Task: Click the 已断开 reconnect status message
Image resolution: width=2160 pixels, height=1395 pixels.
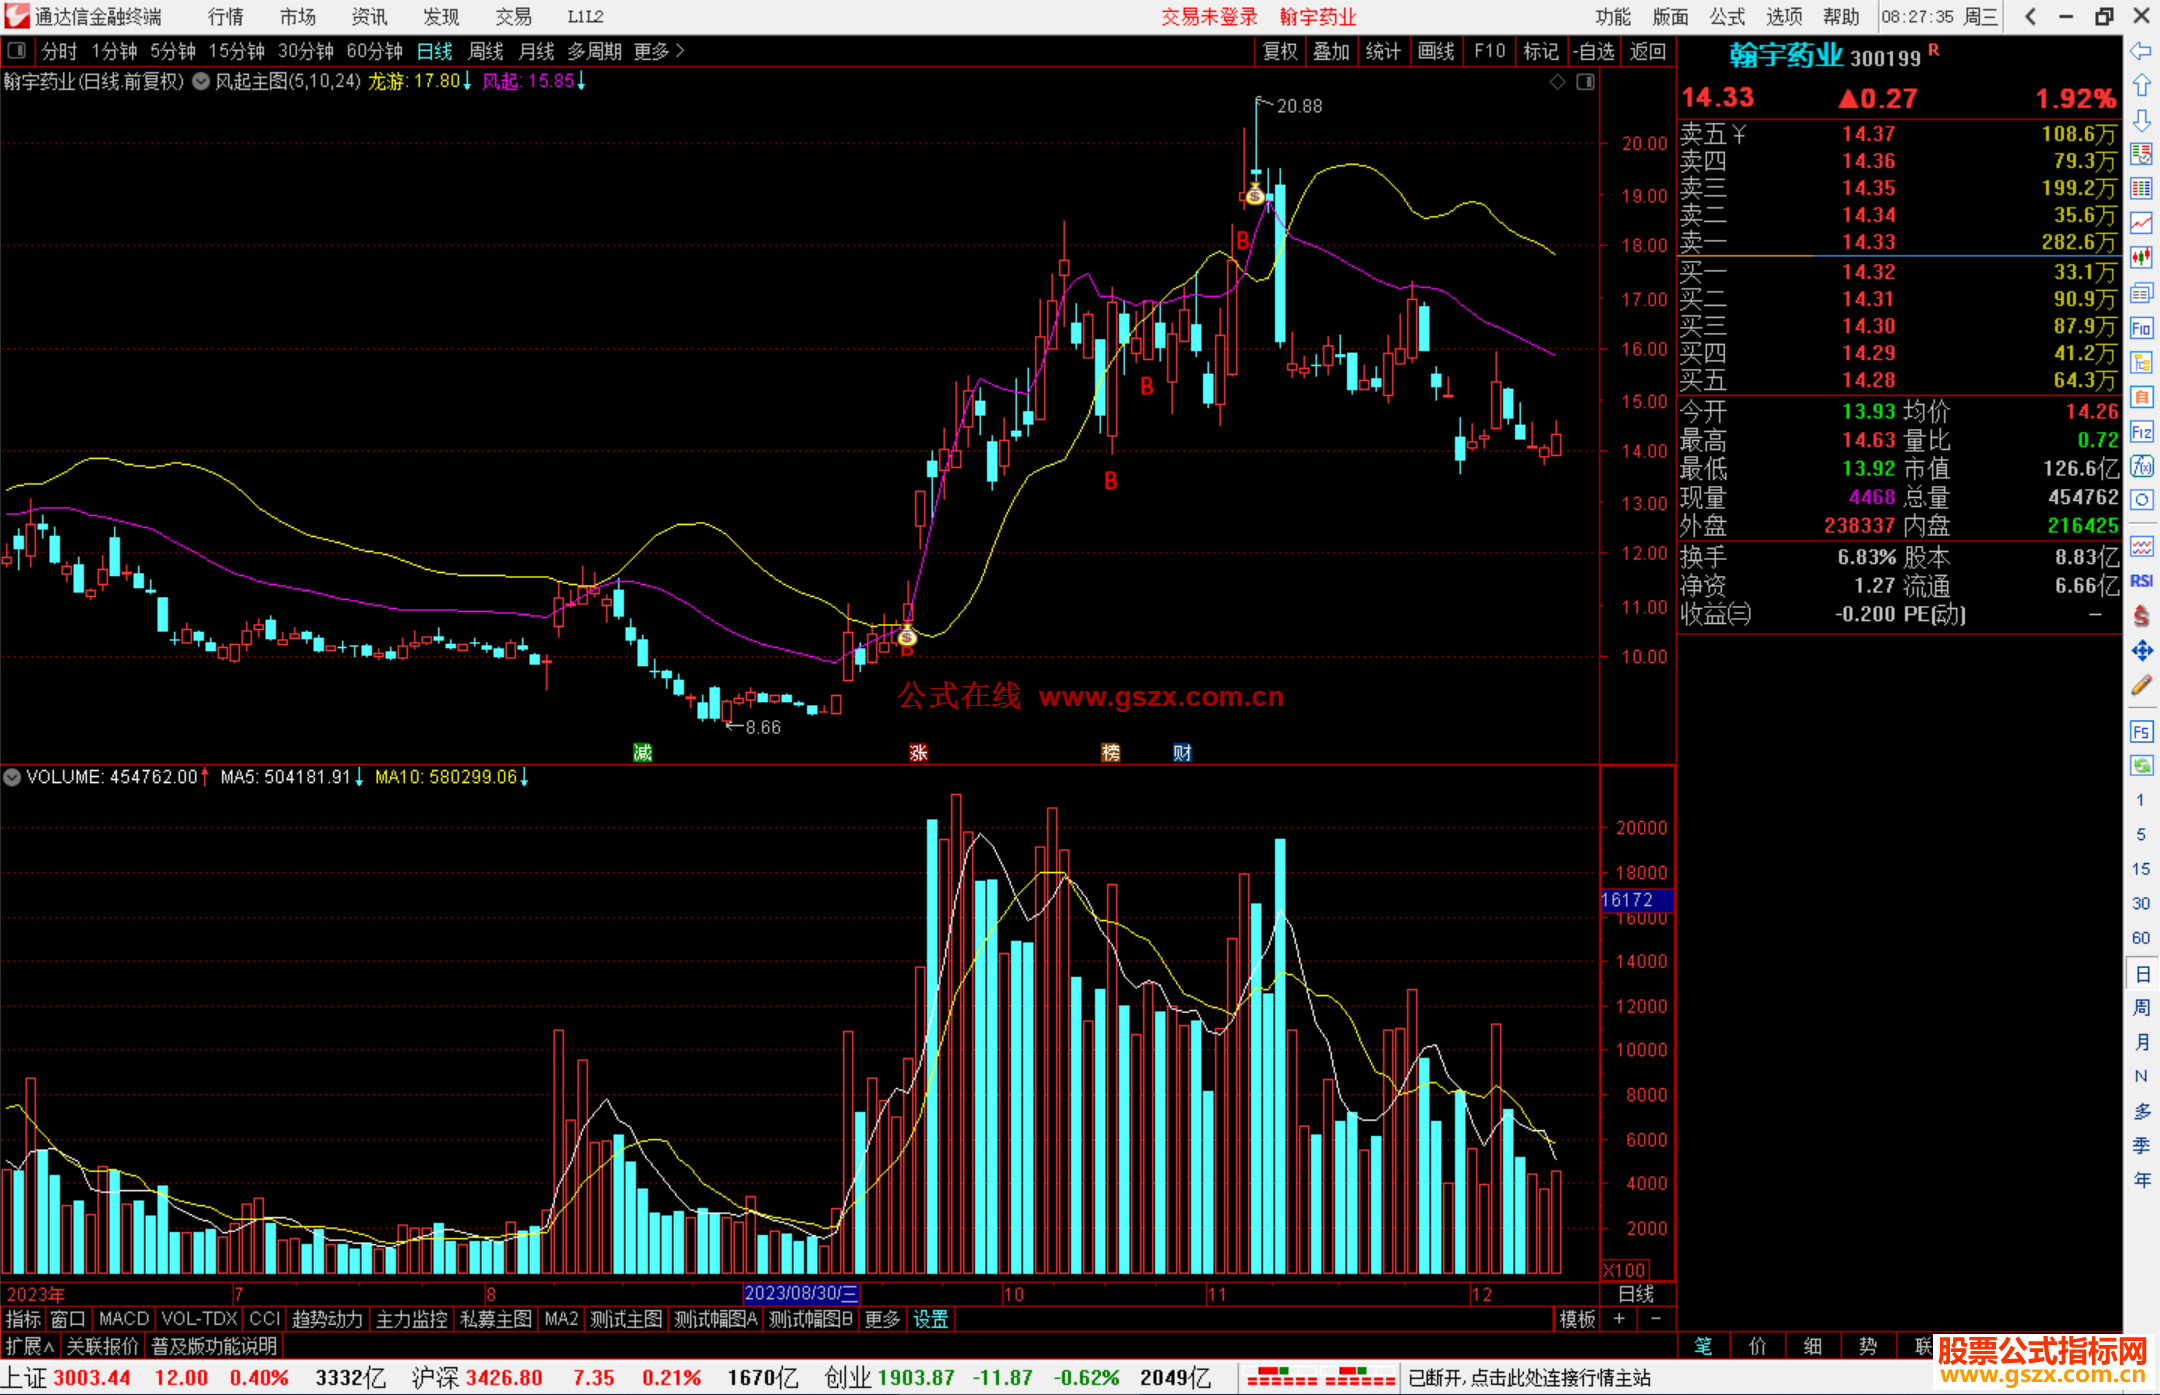Action: coord(1529,1378)
